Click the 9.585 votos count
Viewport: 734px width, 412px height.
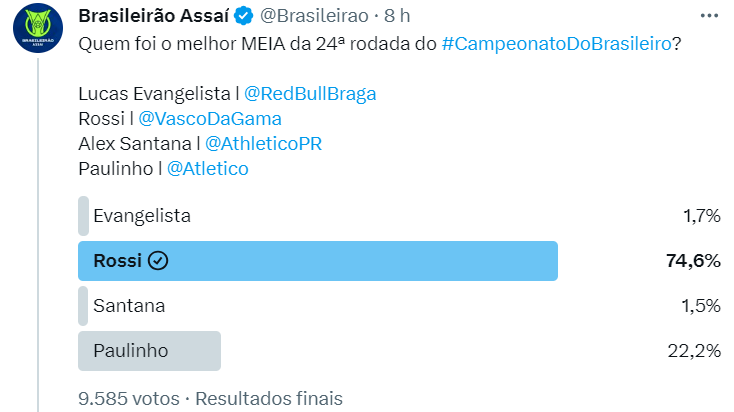tap(129, 398)
